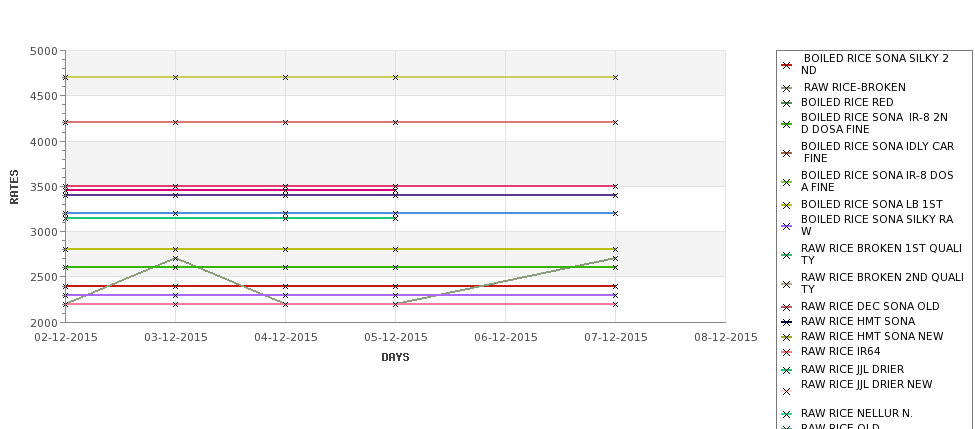Select the BOILED RICE SONA LB 1ST legend marker
The image size is (975, 429).
point(786,205)
